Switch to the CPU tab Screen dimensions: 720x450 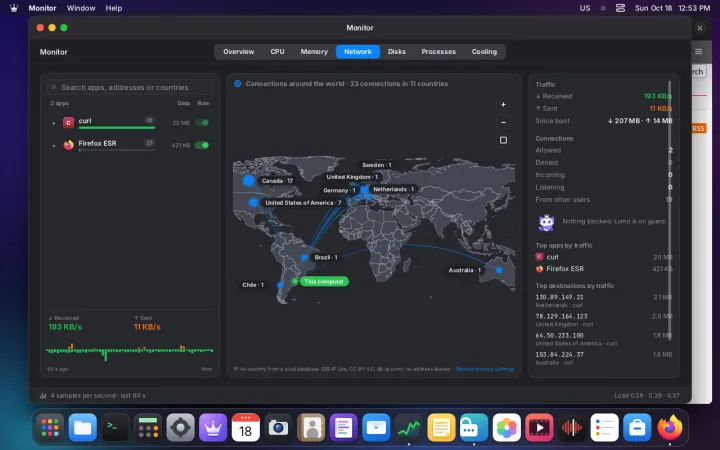click(x=277, y=51)
